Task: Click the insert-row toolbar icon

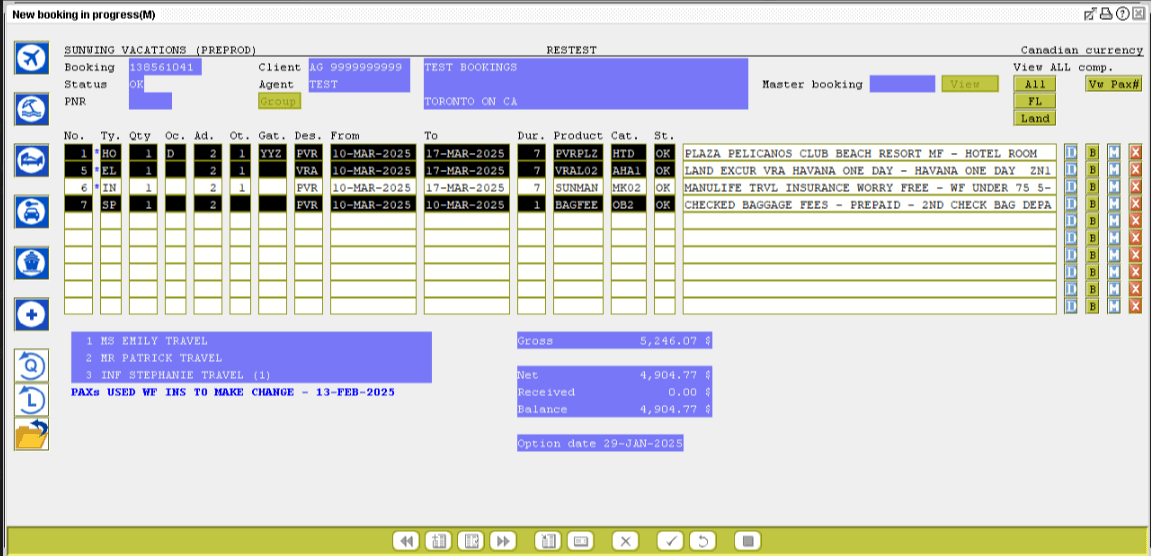Action: 438,541
